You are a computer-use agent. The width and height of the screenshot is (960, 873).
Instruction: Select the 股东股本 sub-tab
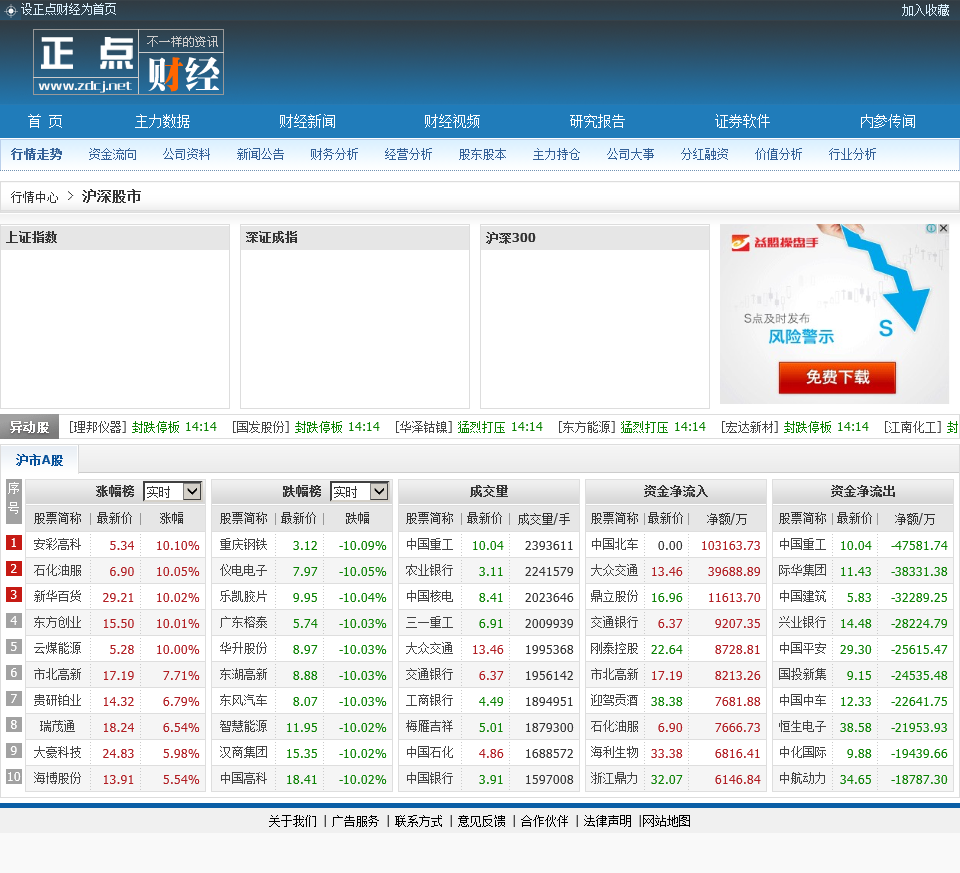pyautogui.click(x=482, y=154)
